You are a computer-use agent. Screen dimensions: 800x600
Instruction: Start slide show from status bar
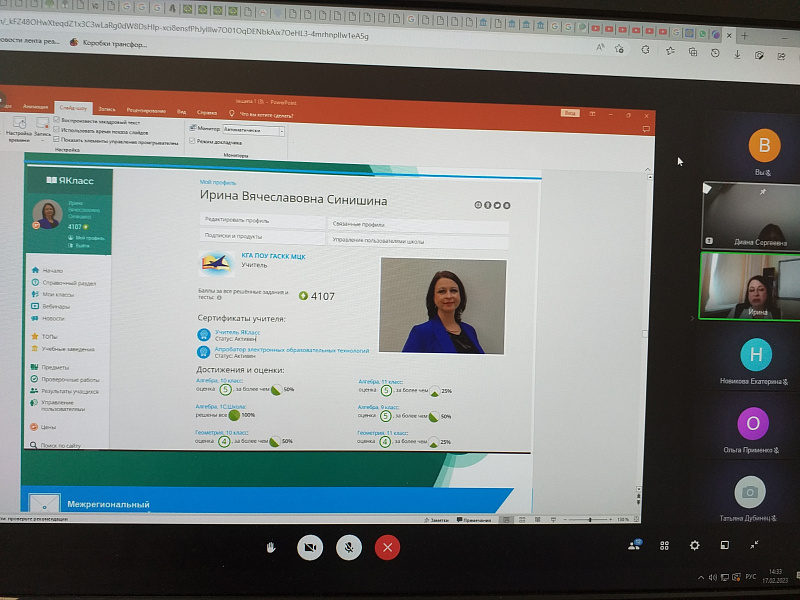(553, 519)
